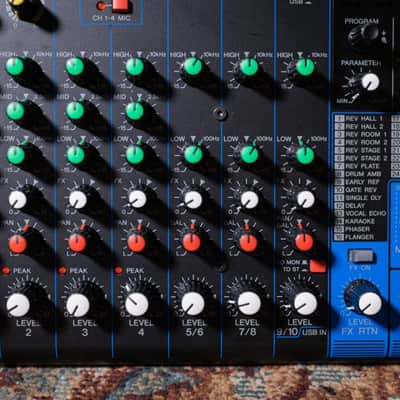Click the white PARAMETER knob
The image size is (400, 400).
(x=370, y=82)
